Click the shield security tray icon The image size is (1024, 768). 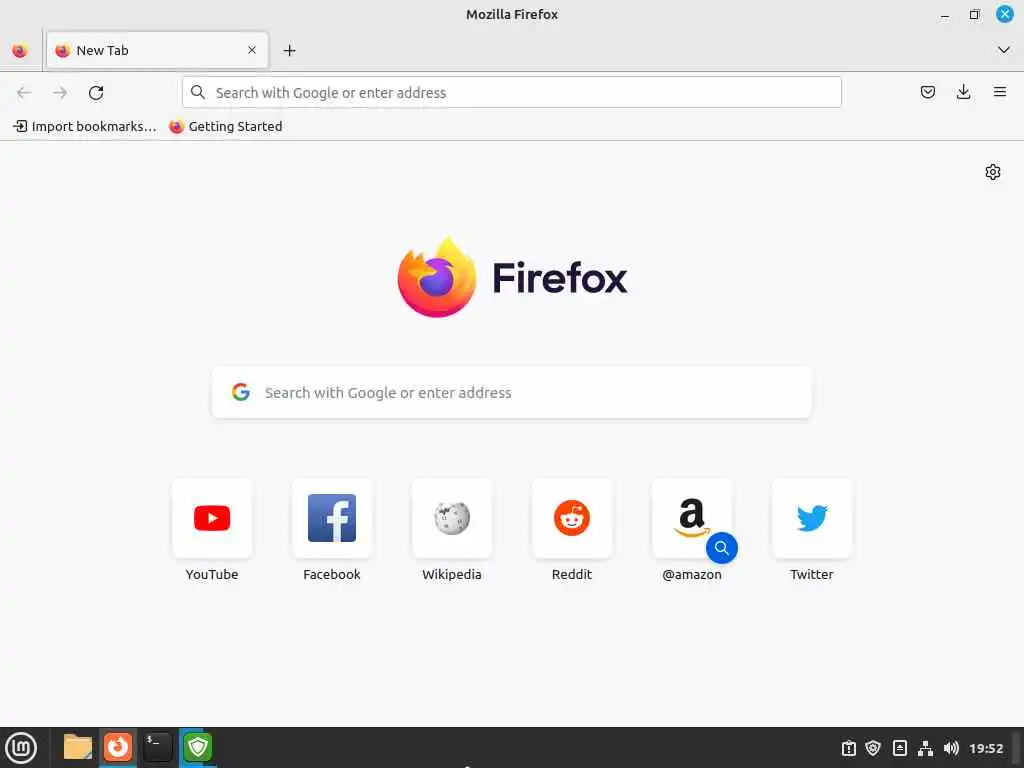pos(873,748)
